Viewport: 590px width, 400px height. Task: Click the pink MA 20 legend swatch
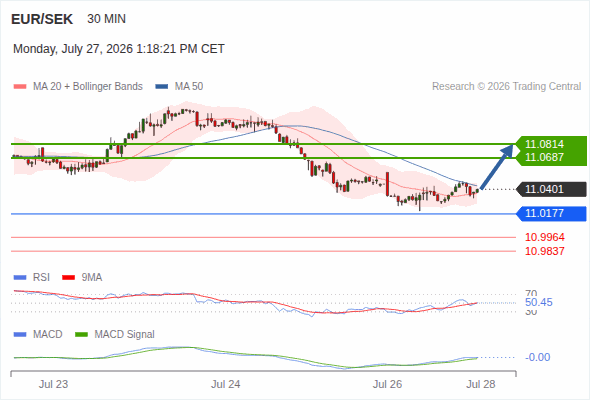click(x=20, y=87)
